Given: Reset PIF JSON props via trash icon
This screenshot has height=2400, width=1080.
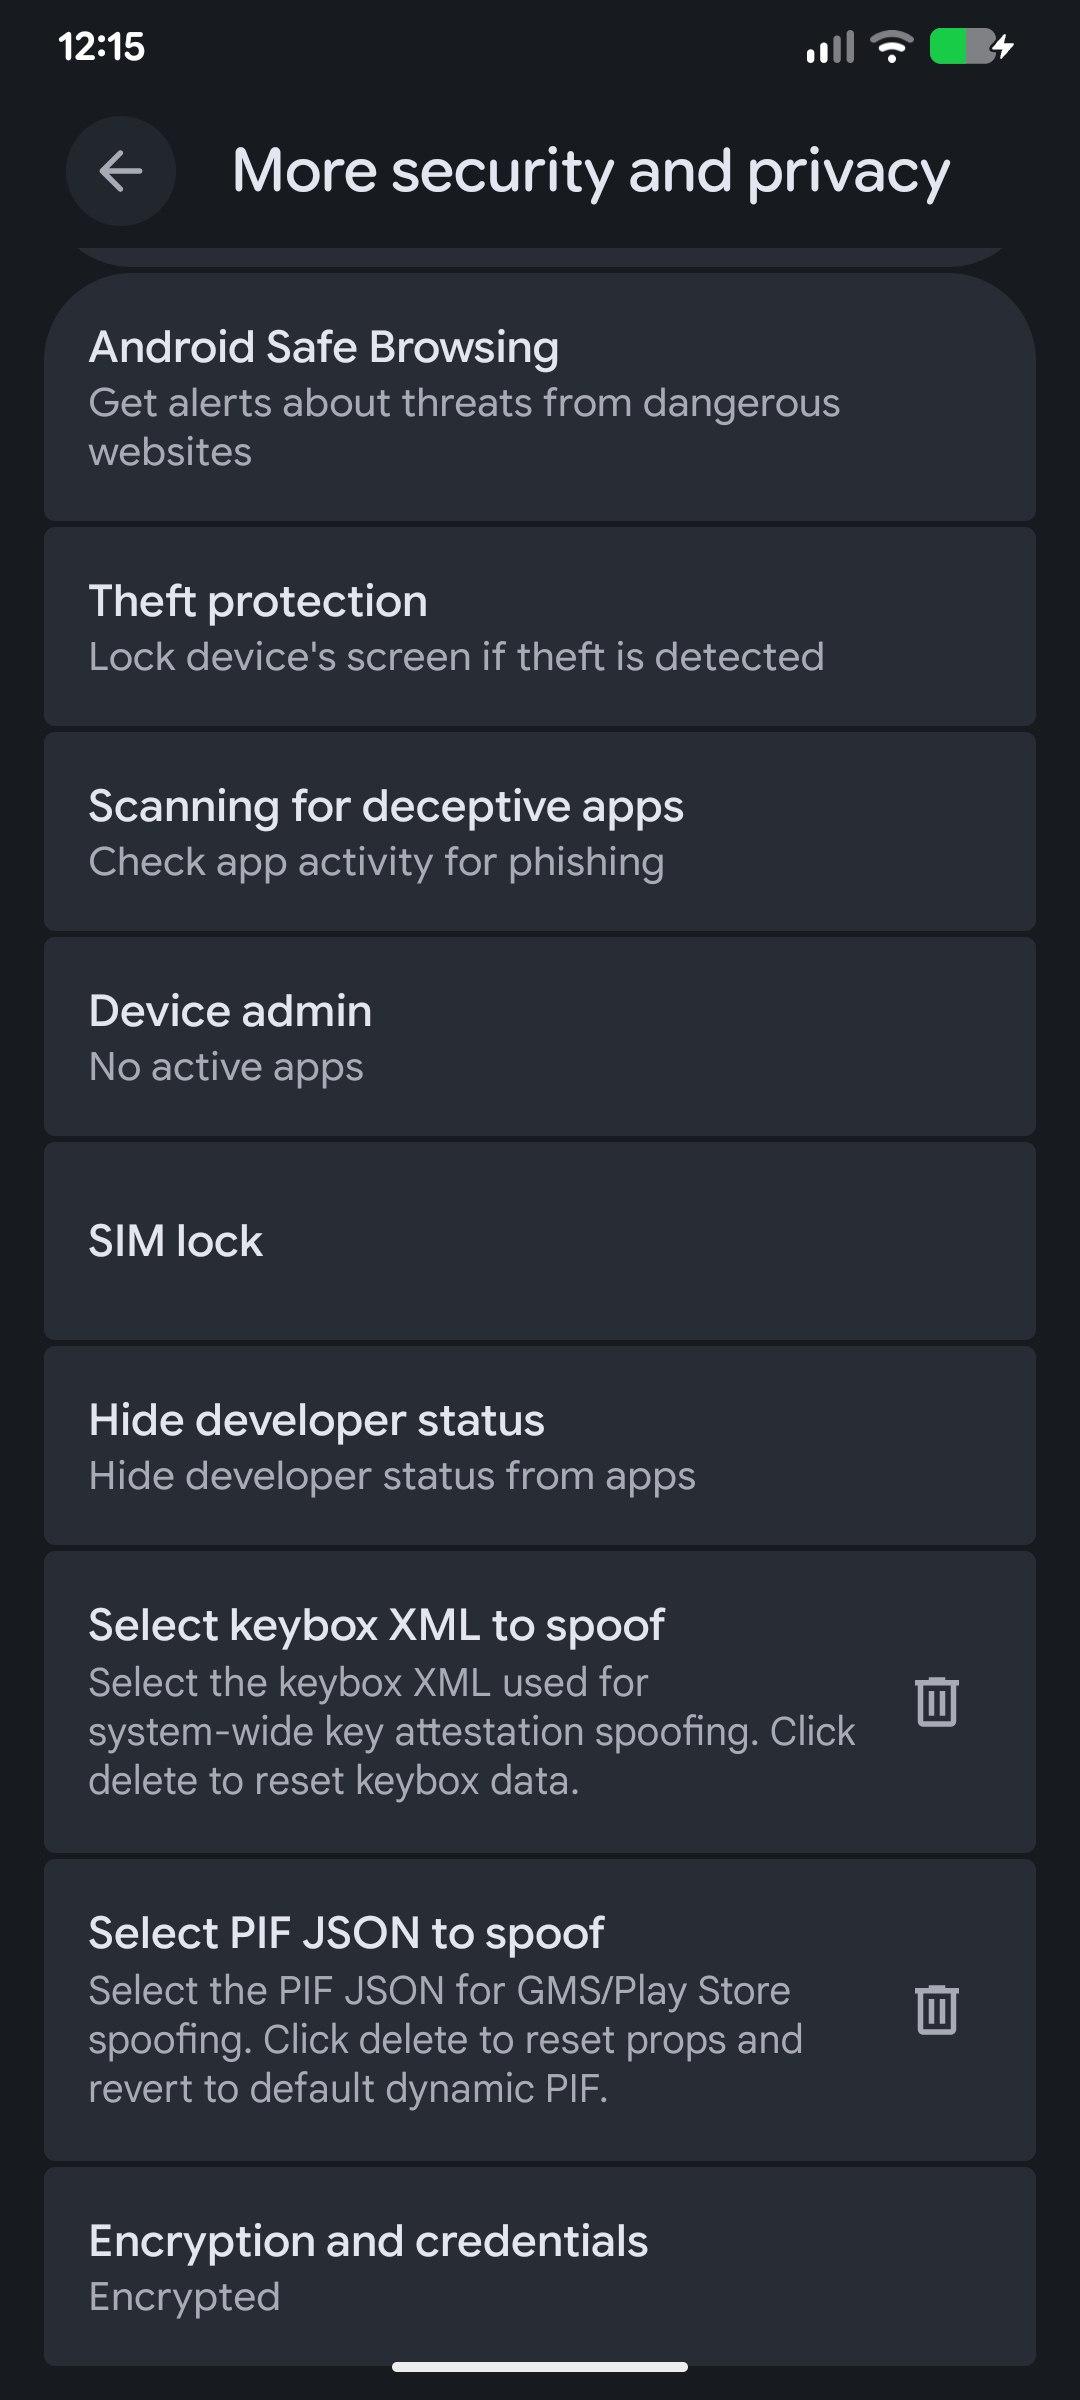Looking at the screenshot, I should tap(936, 2010).
